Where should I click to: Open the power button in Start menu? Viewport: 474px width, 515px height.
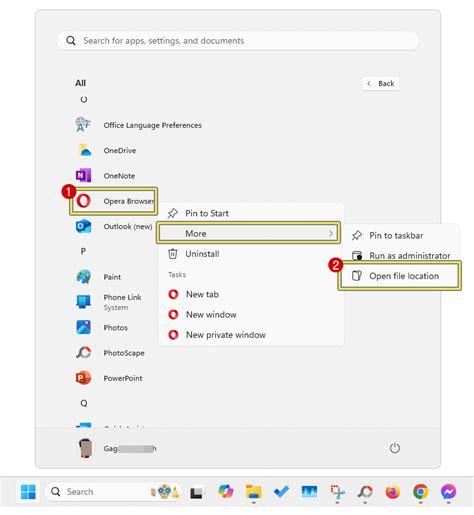(x=395, y=448)
